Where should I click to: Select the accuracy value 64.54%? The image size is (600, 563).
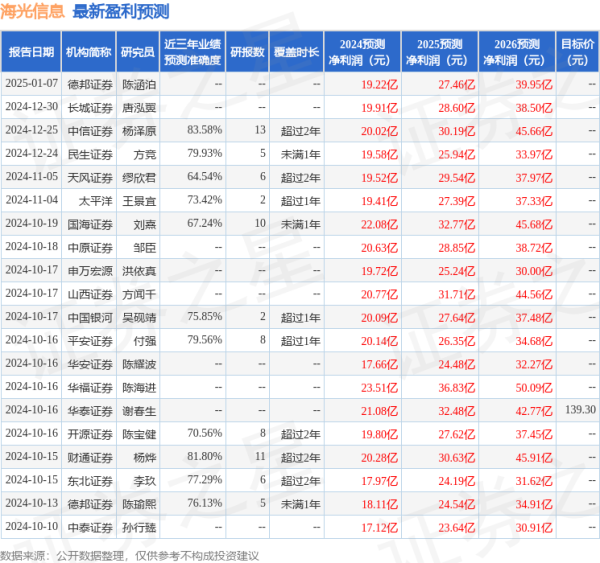[x=205, y=177]
